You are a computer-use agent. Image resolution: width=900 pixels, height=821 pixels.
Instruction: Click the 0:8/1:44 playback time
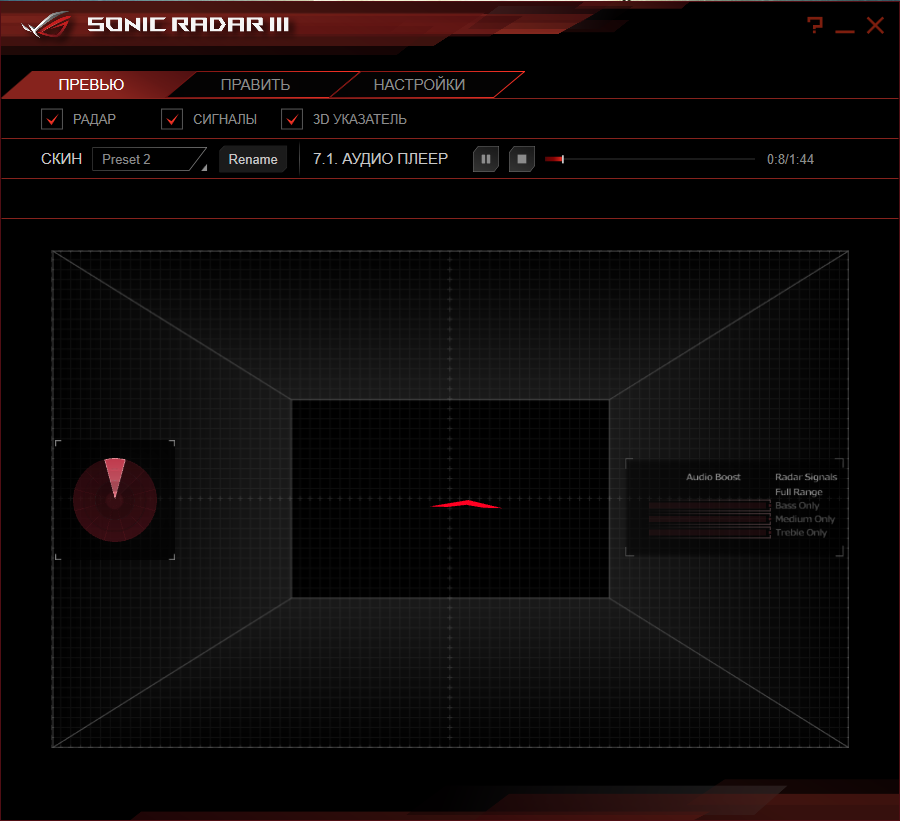(x=790, y=159)
